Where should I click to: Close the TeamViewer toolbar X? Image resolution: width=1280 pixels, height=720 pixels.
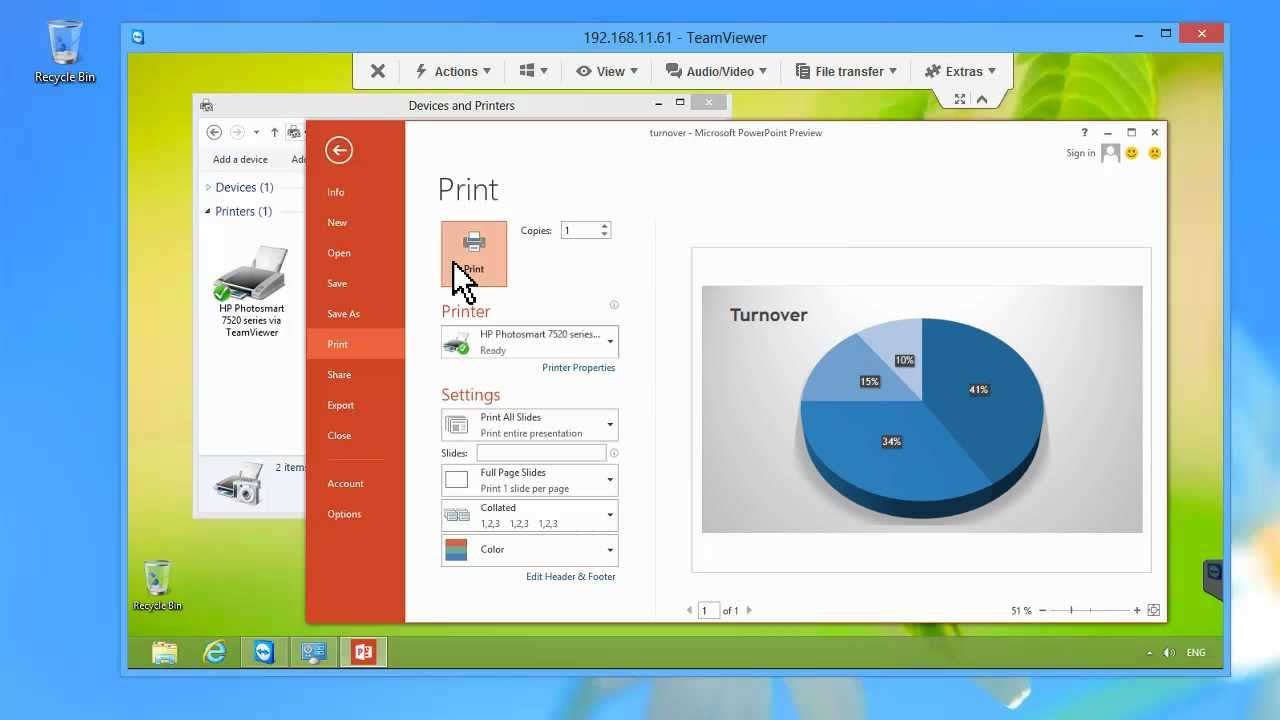pos(378,71)
